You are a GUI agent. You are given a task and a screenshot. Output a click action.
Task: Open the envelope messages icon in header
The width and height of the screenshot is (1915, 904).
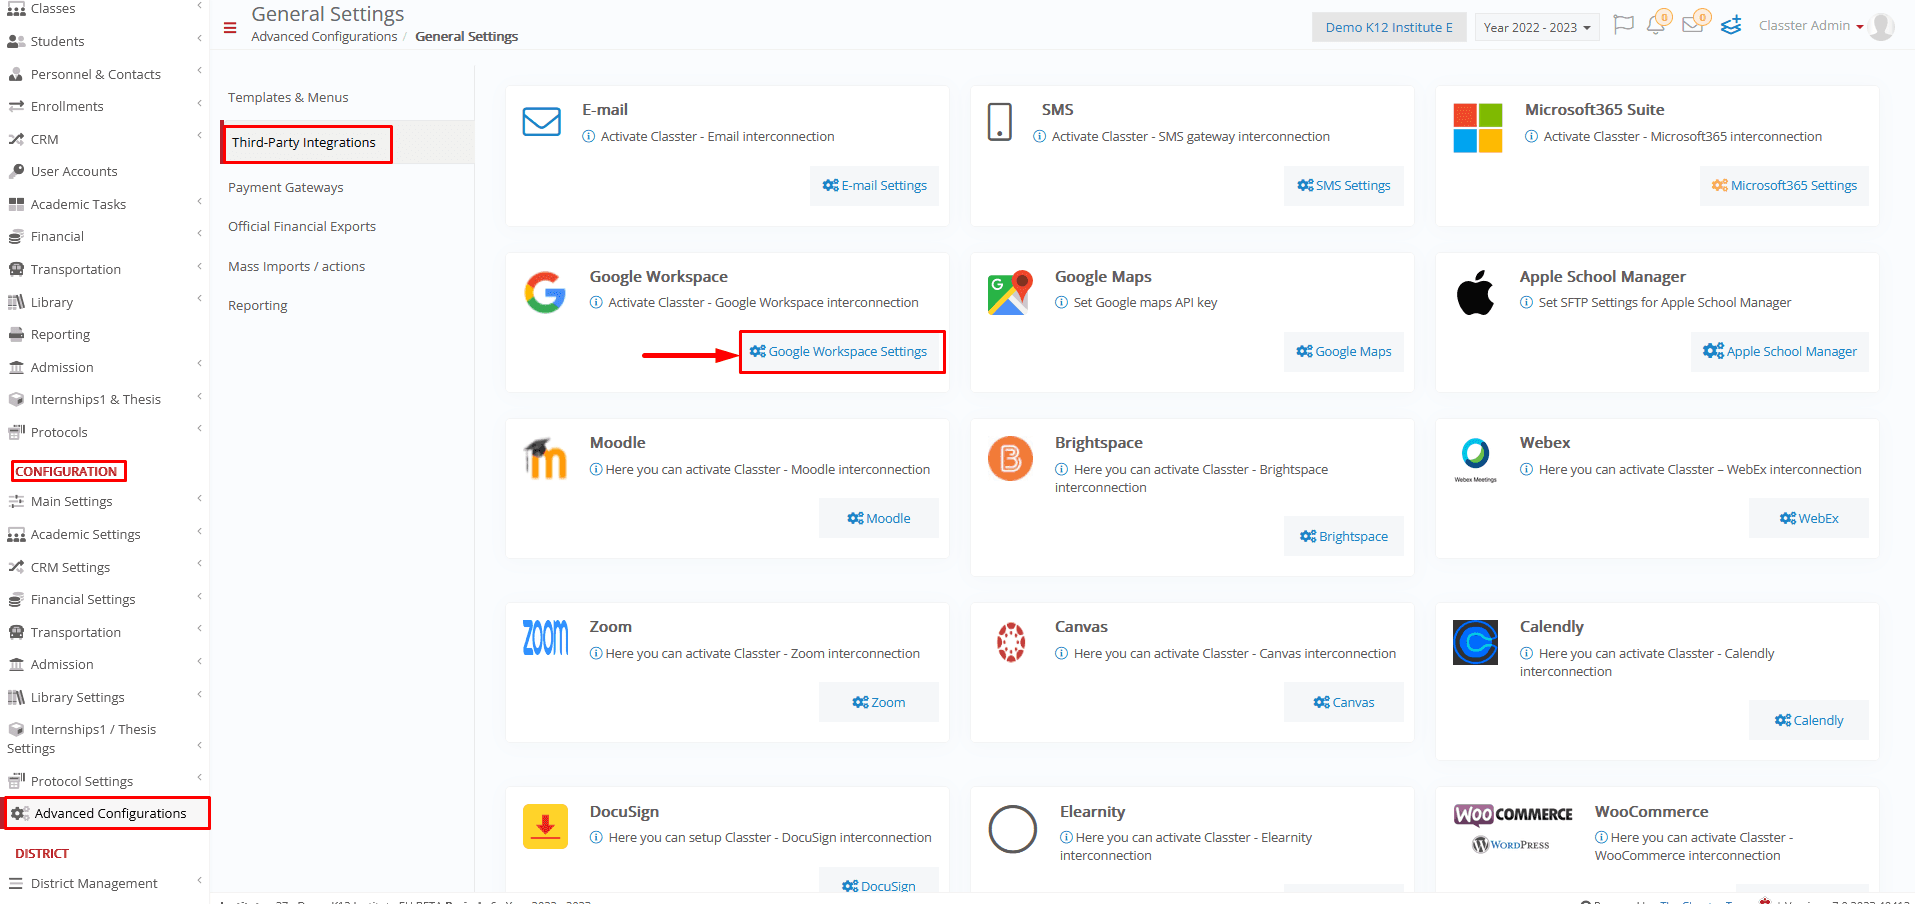[1693, 25]
